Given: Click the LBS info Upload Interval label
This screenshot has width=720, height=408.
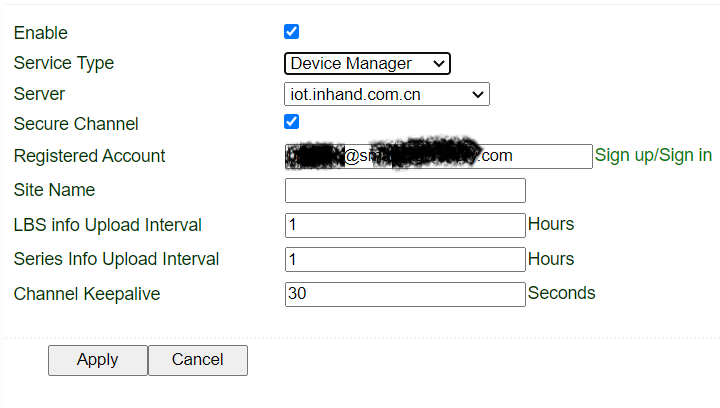Looking at the screenshot, I should pos(108,225).
